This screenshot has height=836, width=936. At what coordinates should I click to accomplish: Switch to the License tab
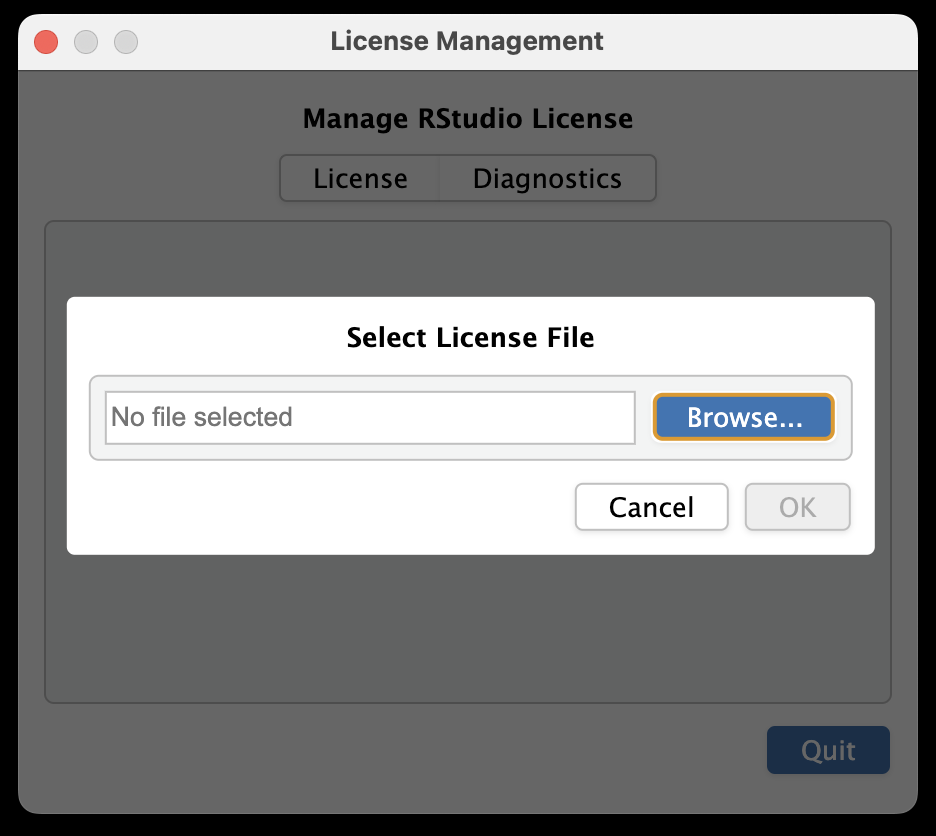pos(360,178)
